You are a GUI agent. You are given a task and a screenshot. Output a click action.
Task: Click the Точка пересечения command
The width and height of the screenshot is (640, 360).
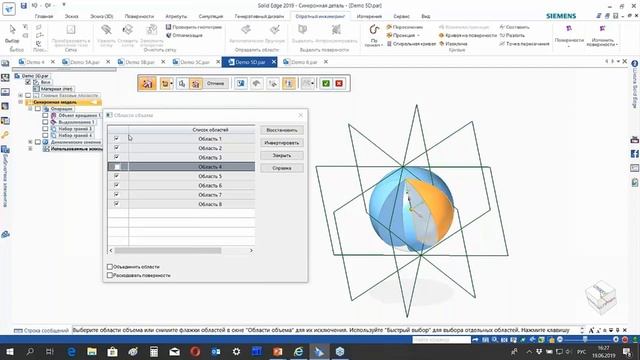coord(524,44)
